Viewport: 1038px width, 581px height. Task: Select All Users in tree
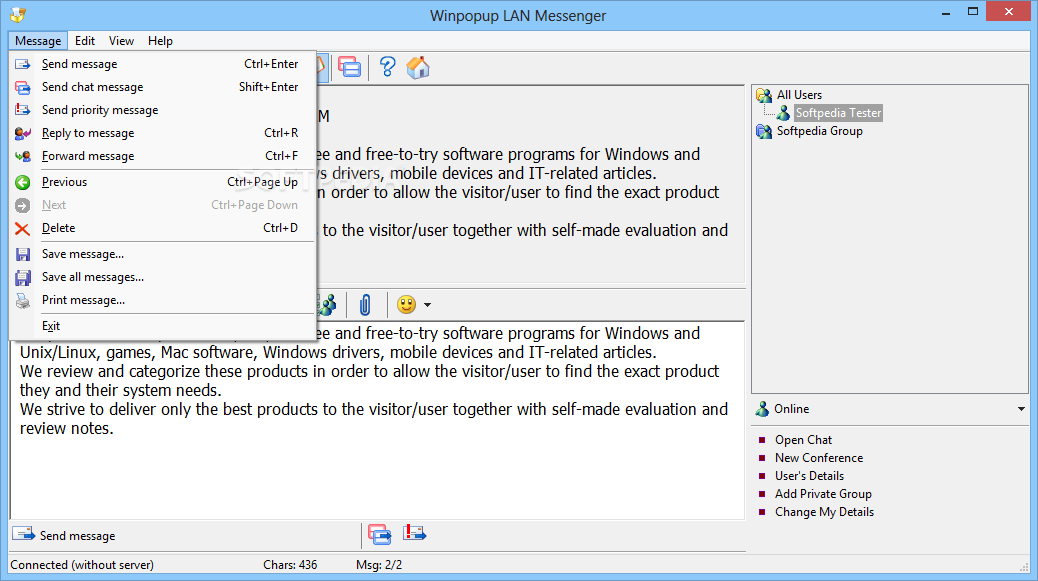click(799, 95)
